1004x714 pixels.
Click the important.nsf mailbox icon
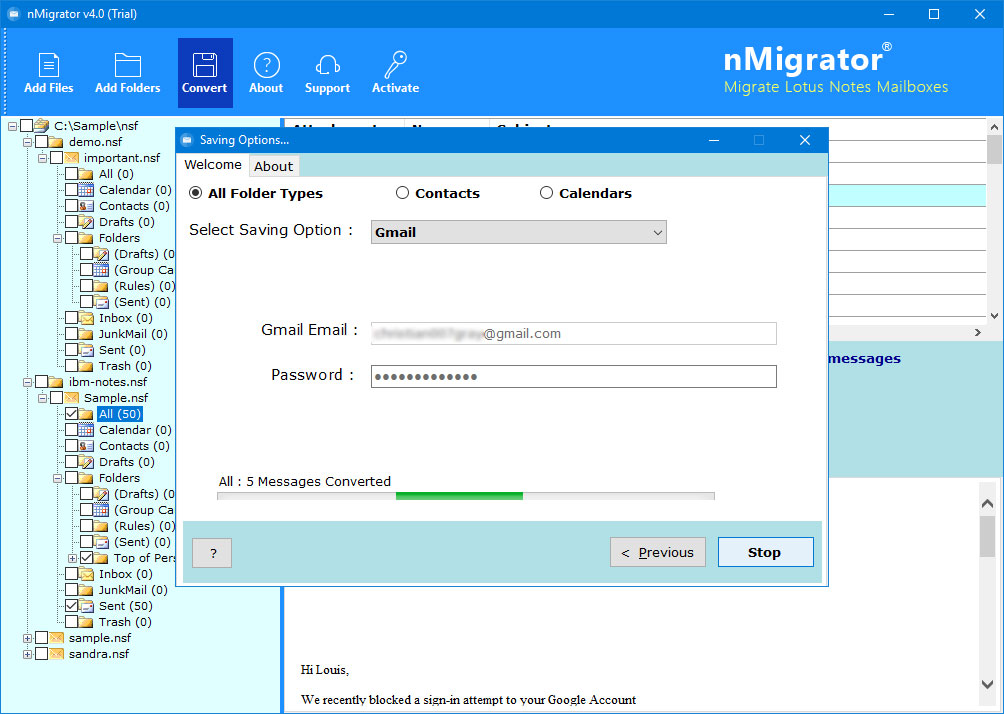(x=72, y=158)
